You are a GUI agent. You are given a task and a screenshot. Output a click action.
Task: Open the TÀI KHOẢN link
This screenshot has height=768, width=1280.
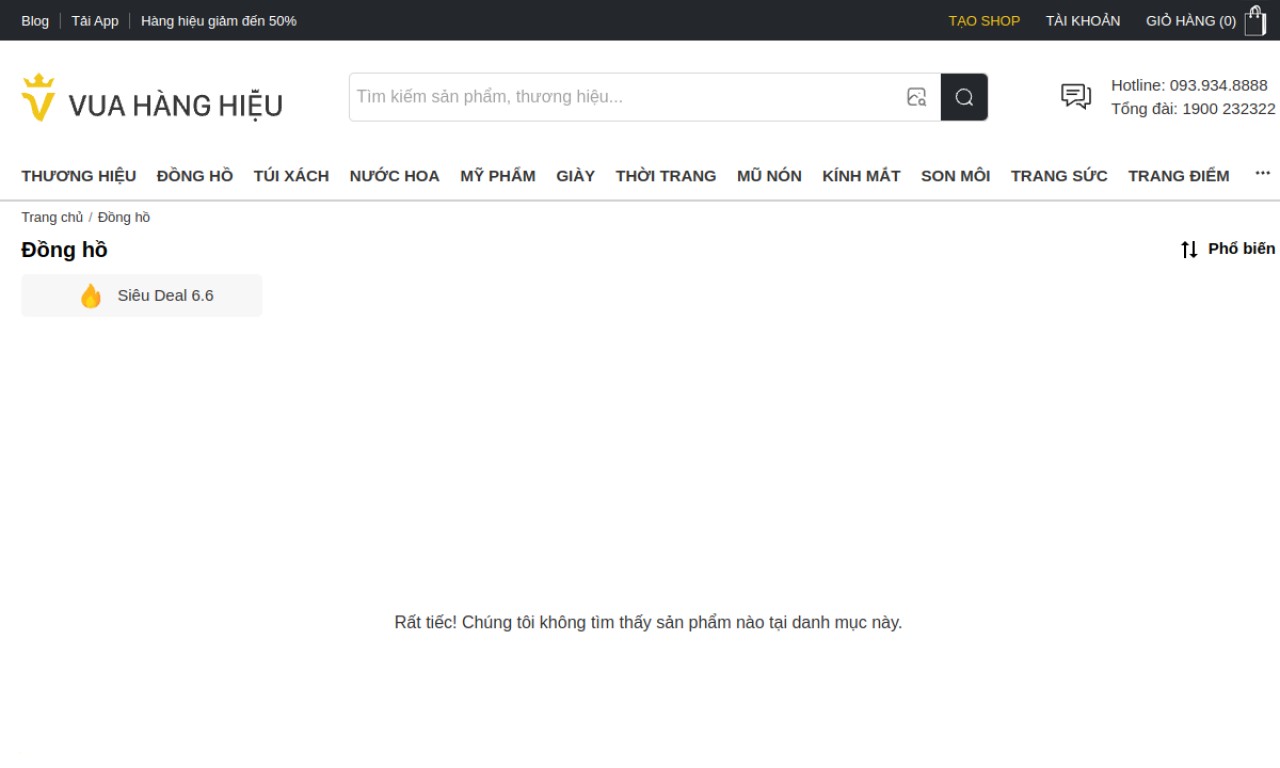point(1083,21)
